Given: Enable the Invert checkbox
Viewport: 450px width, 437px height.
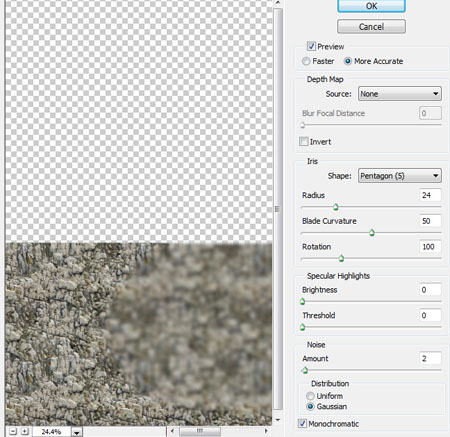Looking at the screenshot, I should click(x=303, y=141).
